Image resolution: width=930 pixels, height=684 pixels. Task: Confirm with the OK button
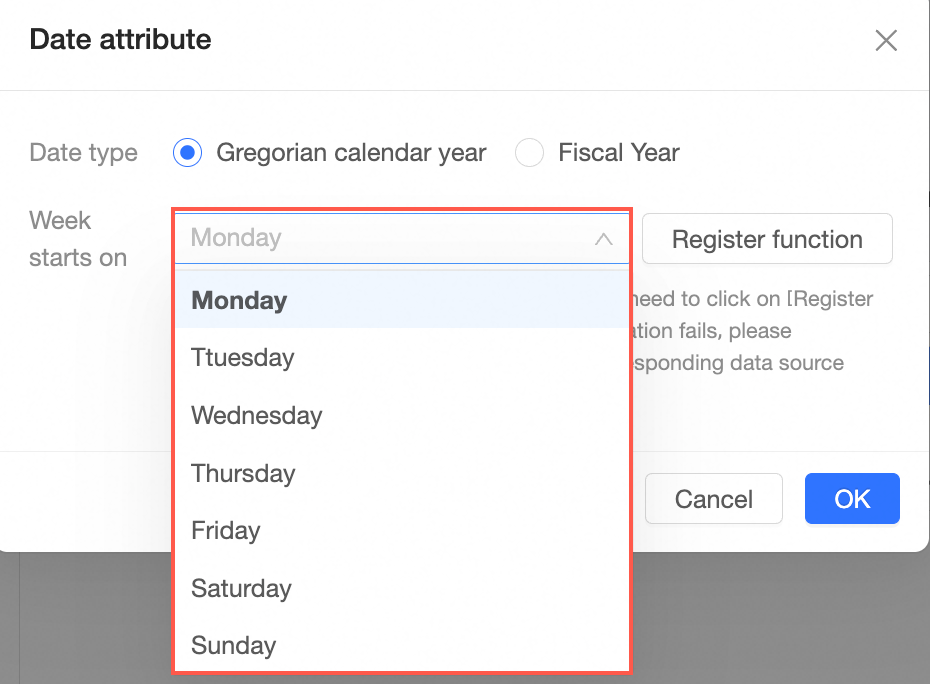coord(852,499)
